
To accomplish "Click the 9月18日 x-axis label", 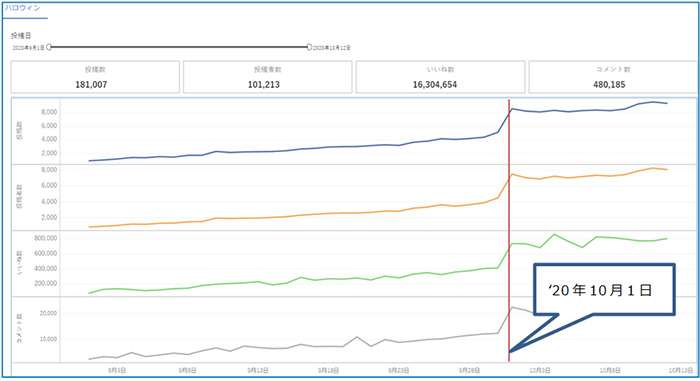I will click(328, 370).
